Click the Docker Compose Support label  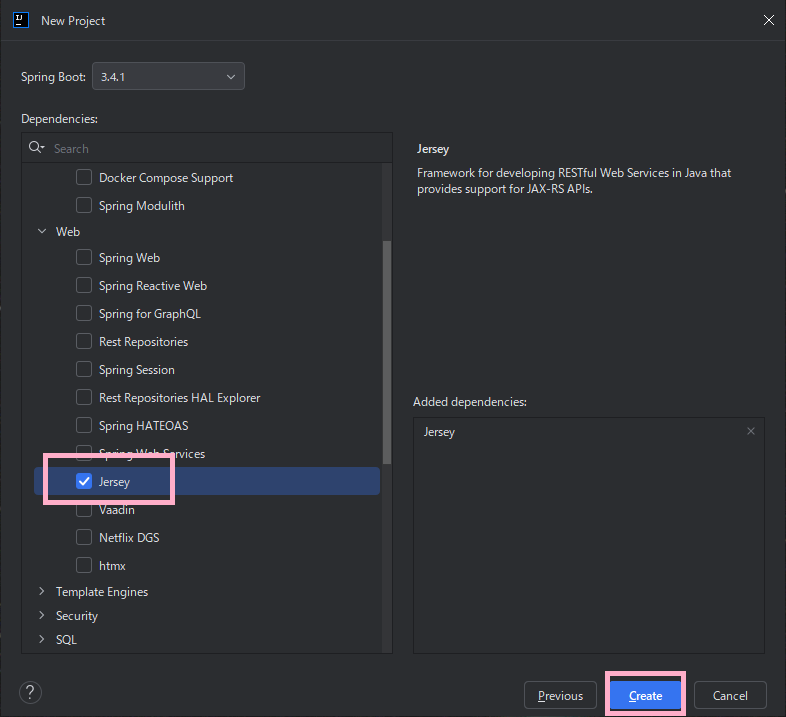coord(166,178)
